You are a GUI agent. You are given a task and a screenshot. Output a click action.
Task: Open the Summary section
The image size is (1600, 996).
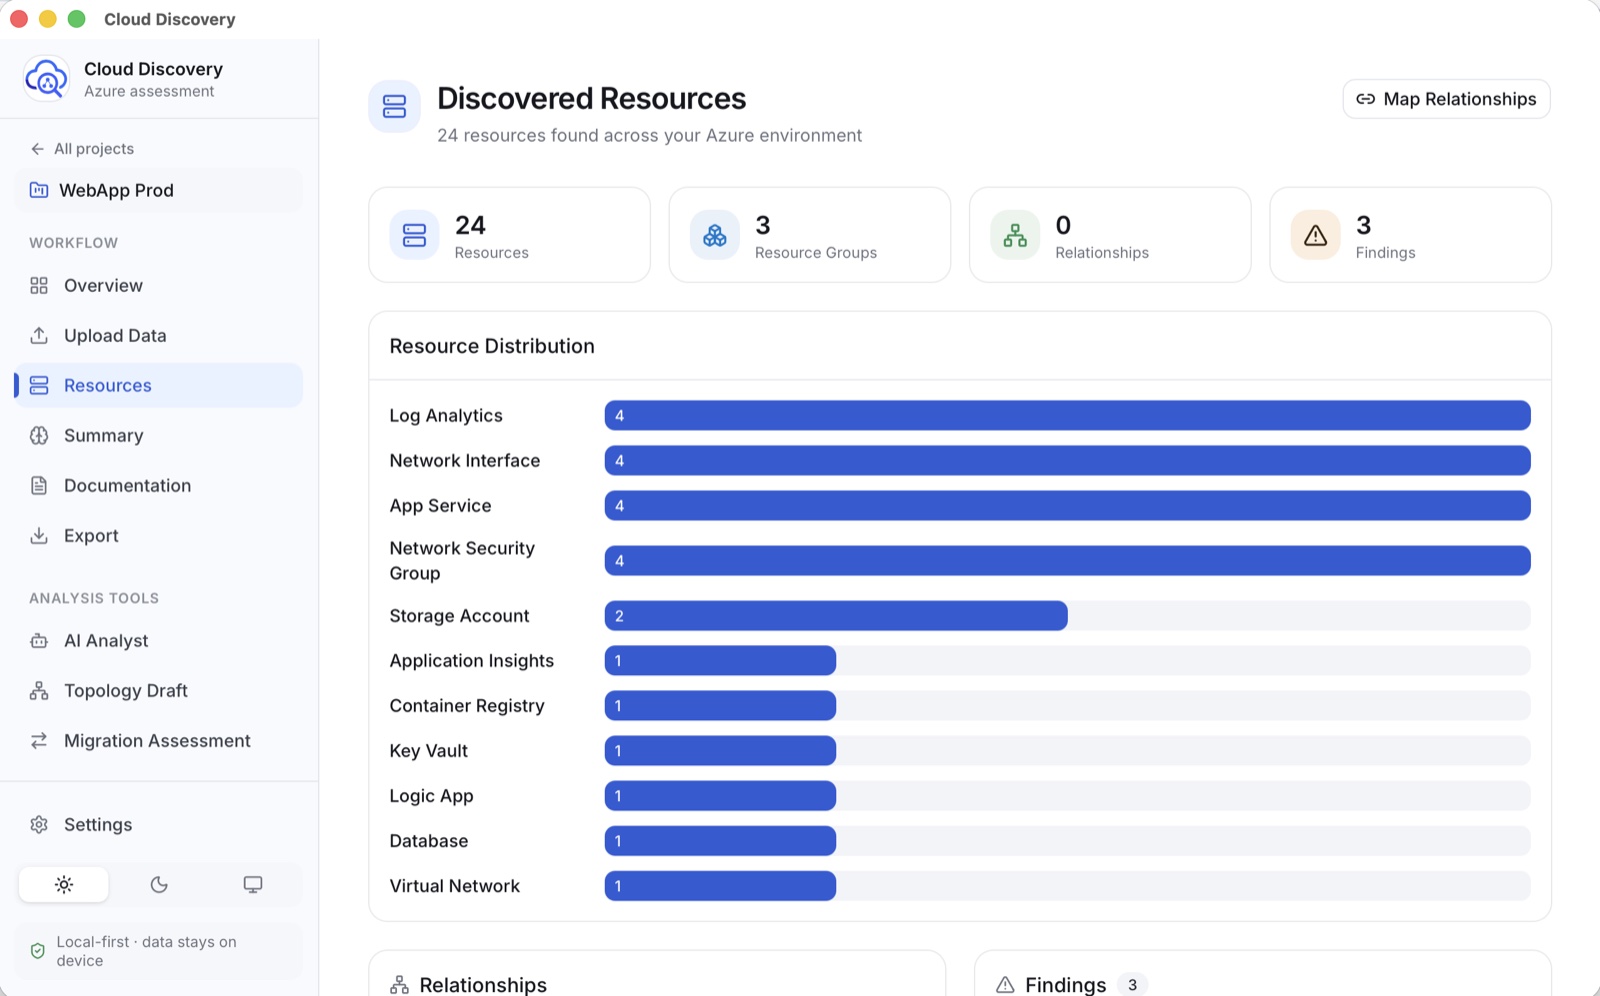click(159, 436)
